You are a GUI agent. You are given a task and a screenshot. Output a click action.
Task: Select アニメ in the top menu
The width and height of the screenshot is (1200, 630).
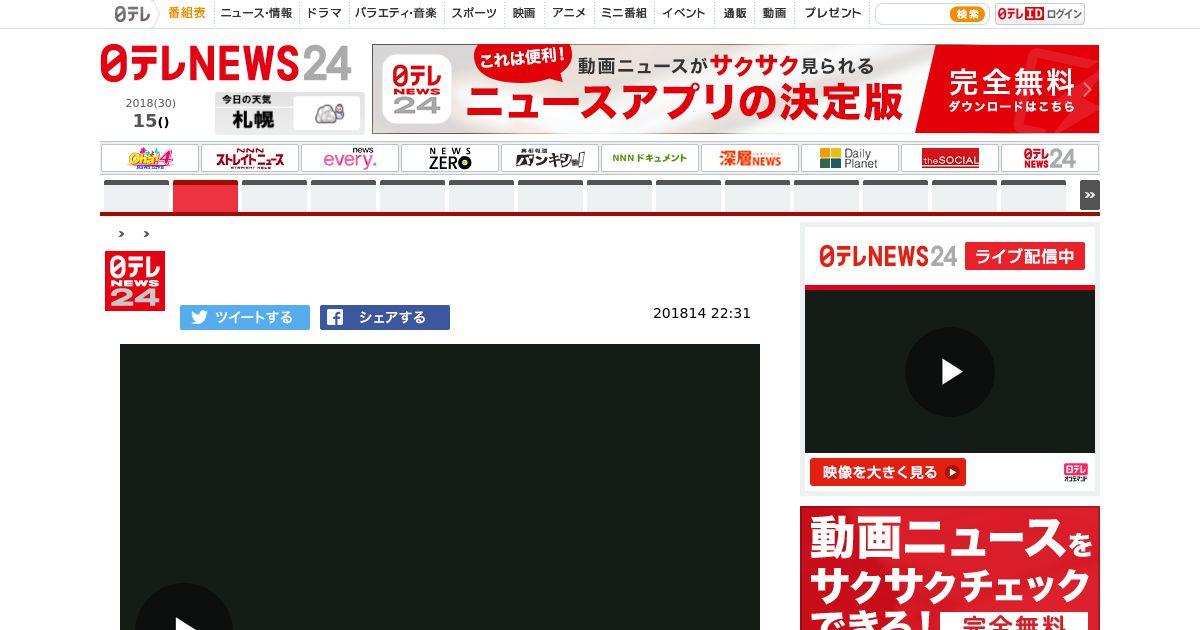click(569, 13)
